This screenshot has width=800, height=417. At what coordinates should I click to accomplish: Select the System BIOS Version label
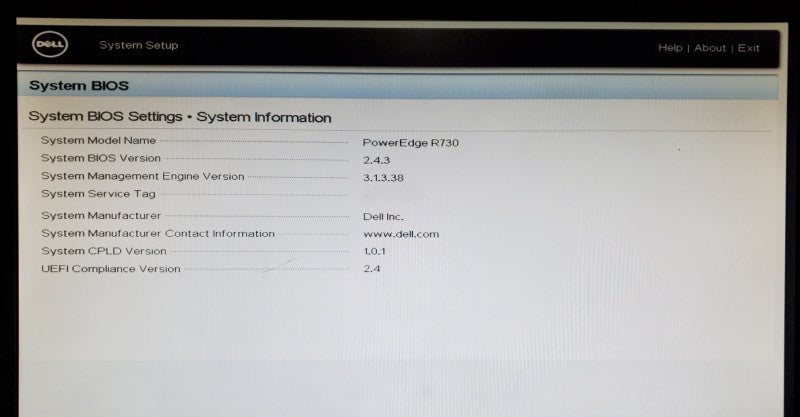(101, 158)
